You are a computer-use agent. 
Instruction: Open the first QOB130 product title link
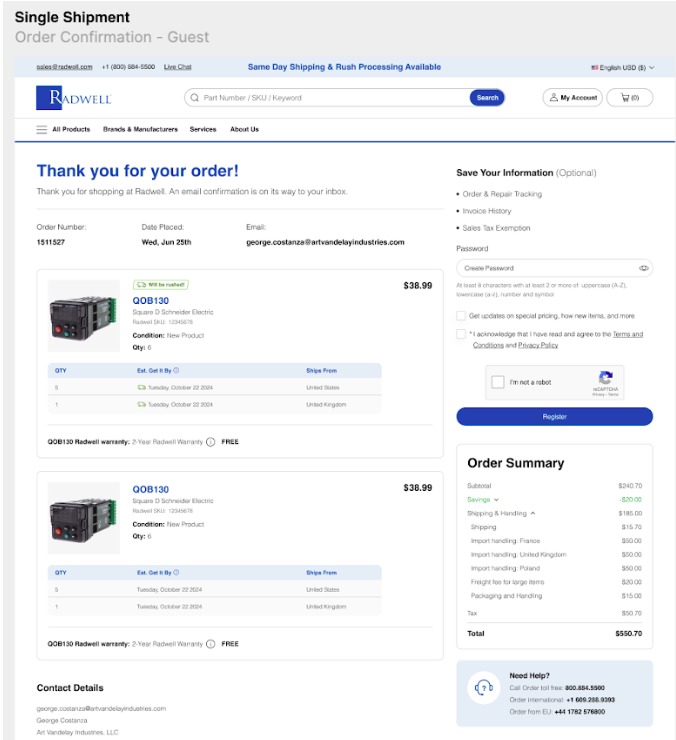[x=151, y=301]
